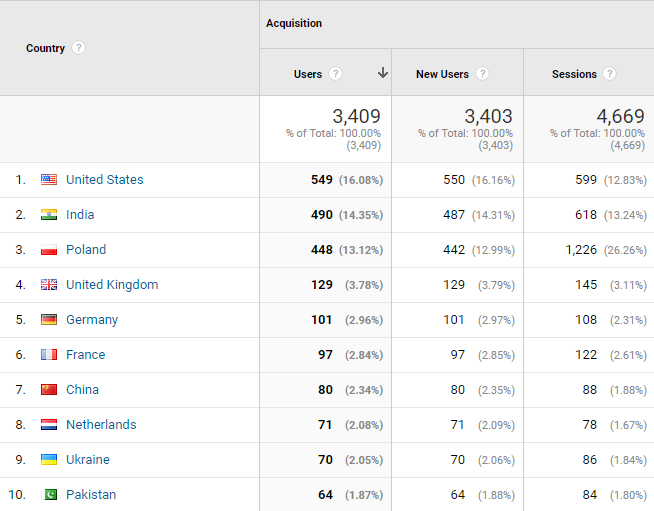Click the United Kingdom flag icon
Screen dimensions: 654x511
(49, 285)
